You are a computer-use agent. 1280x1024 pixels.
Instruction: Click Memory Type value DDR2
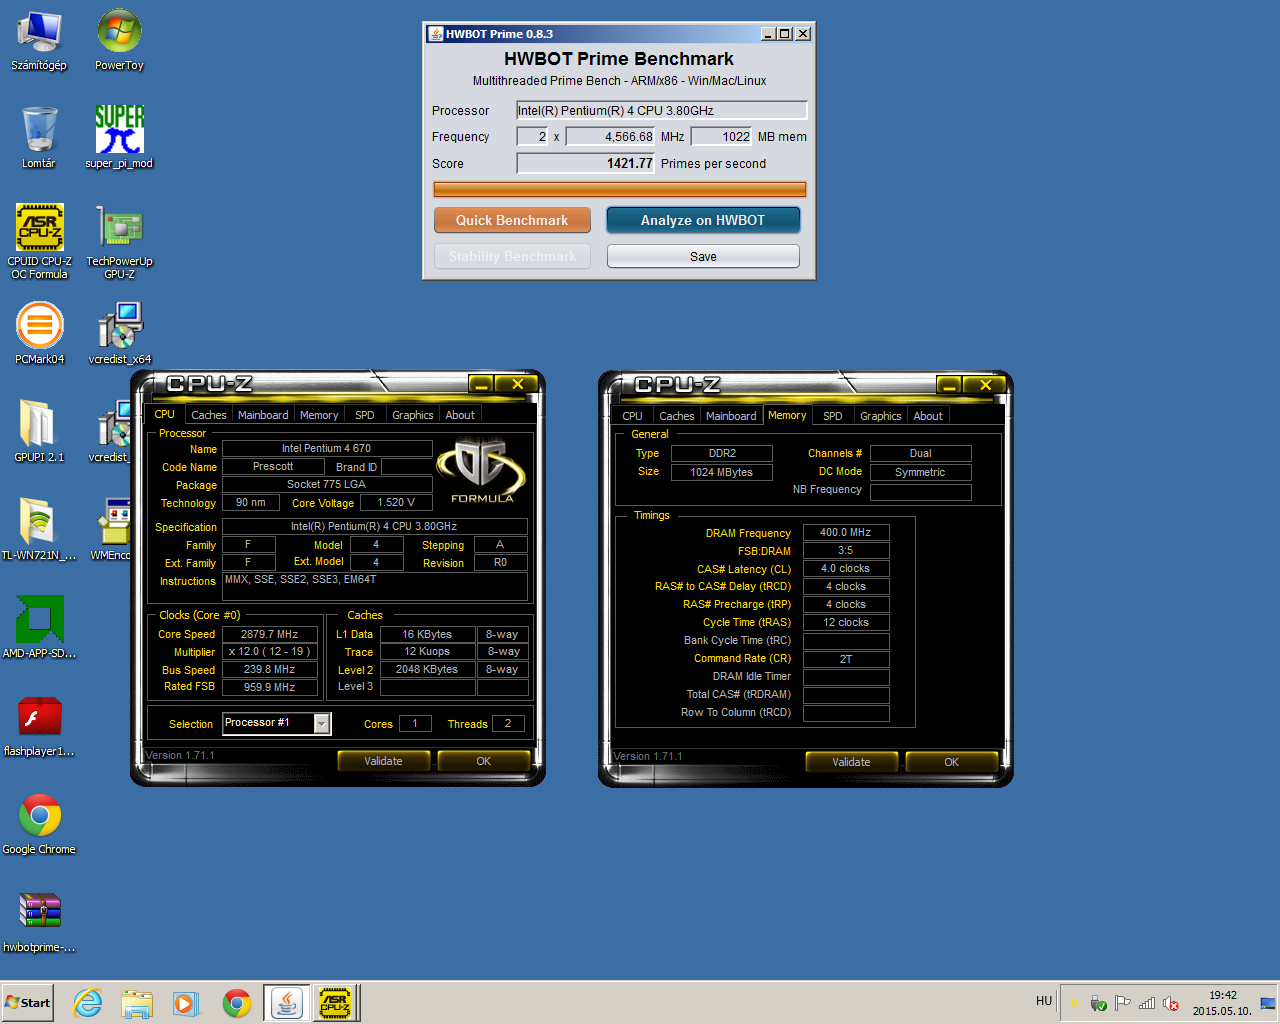click(x=722, y=454)
